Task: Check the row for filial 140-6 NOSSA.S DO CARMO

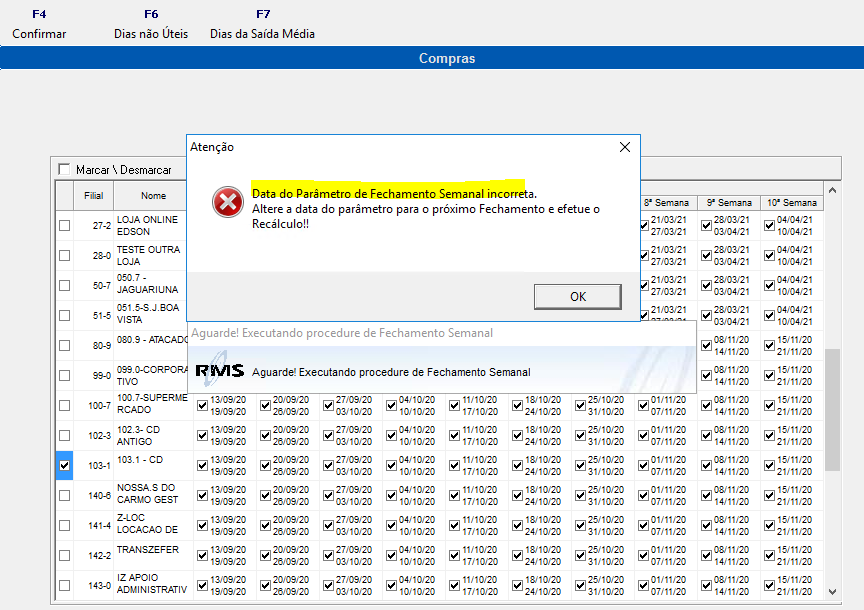Action: click(64, 495)
